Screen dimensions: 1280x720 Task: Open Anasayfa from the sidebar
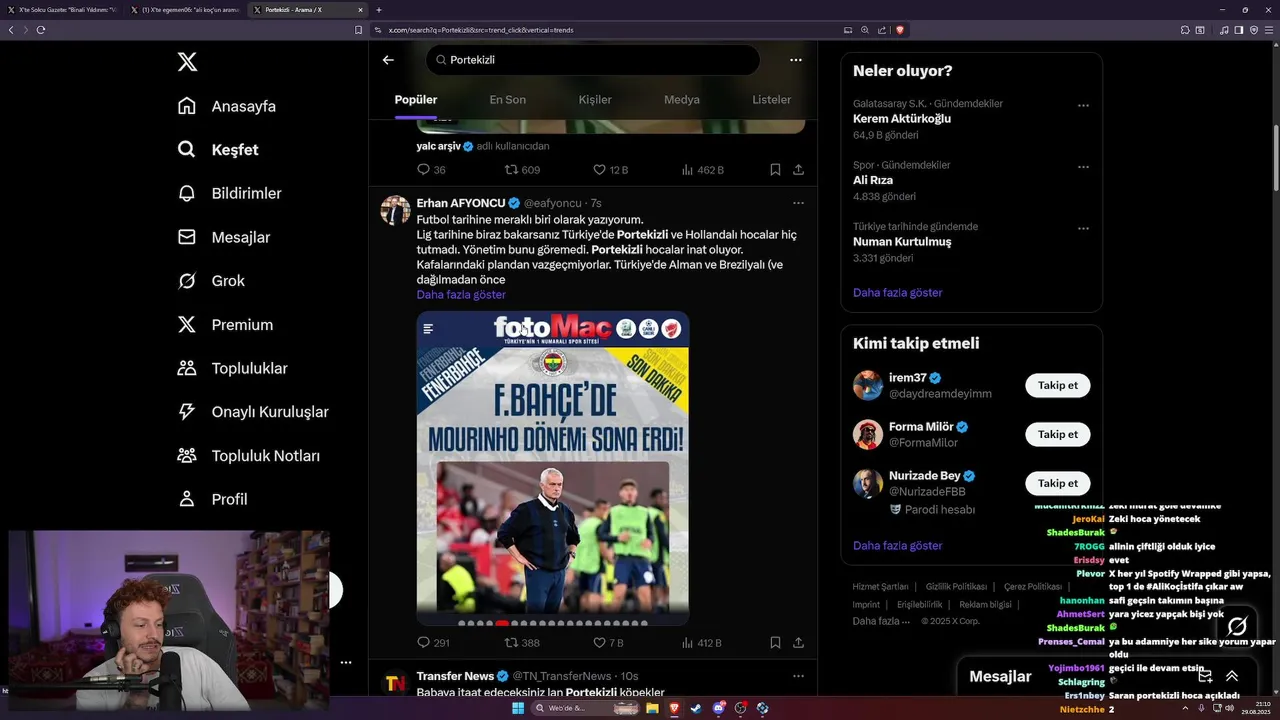226,106
